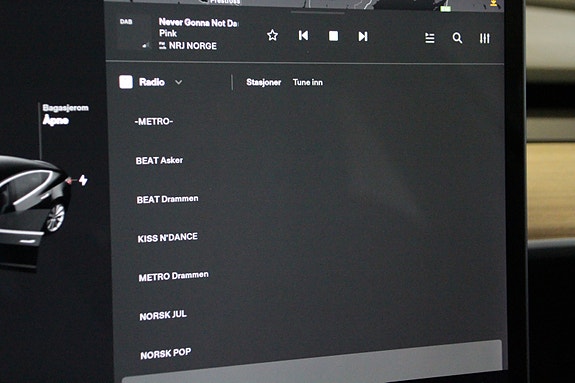Tap the charging lightning bolt icon
Screen dimensions: 575x383
(x=83, y=180)
